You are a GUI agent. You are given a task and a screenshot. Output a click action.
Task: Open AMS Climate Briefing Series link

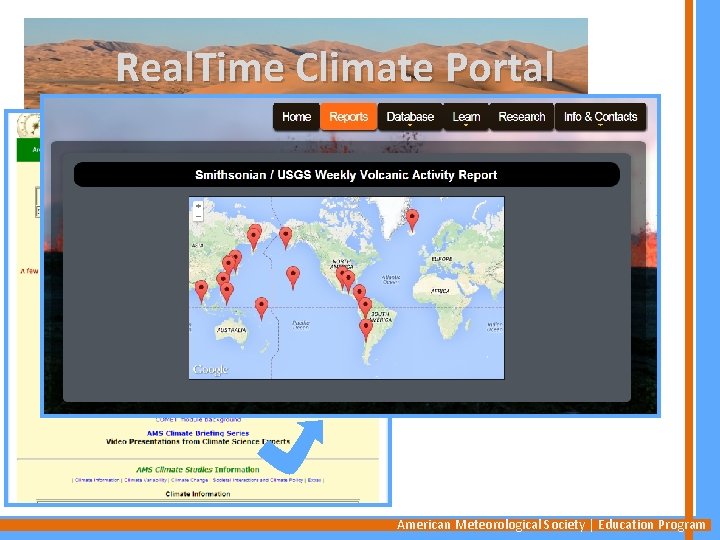tap(198, 433)
